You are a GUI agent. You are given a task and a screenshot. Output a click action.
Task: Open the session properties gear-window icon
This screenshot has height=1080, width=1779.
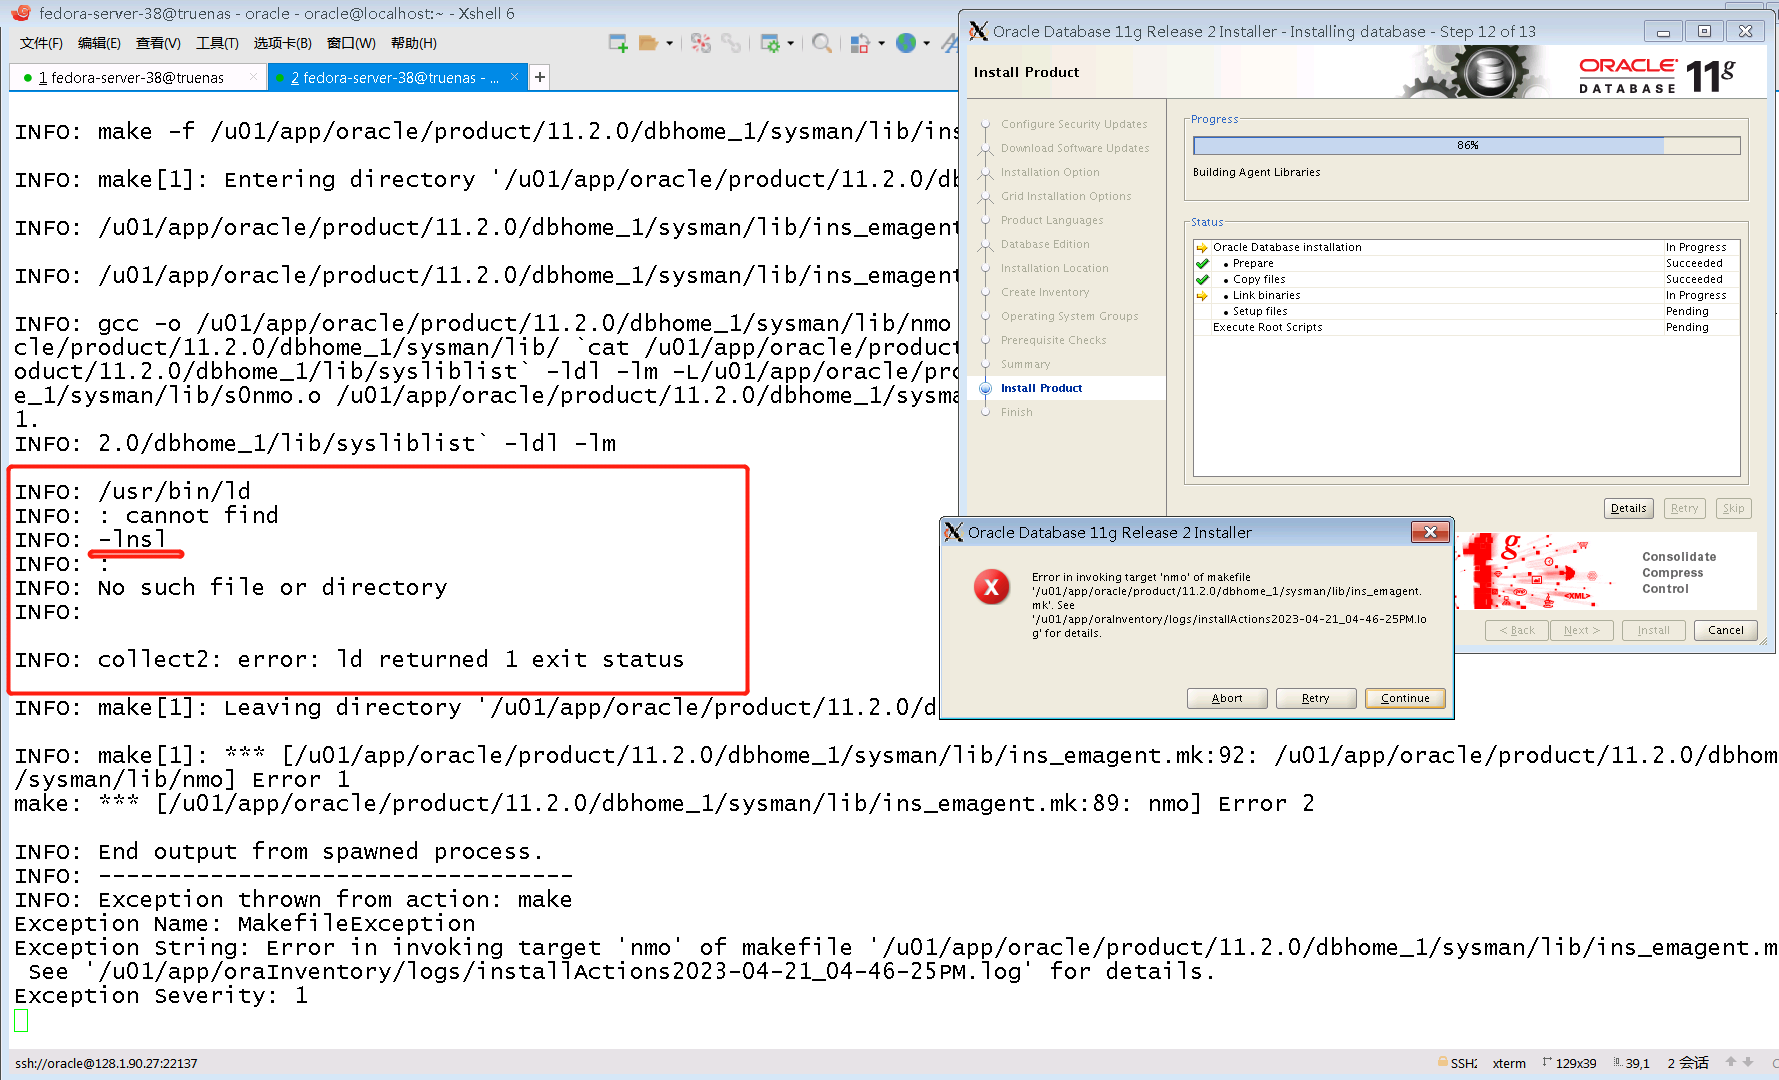pyautogui.click(x=770, y=43)
